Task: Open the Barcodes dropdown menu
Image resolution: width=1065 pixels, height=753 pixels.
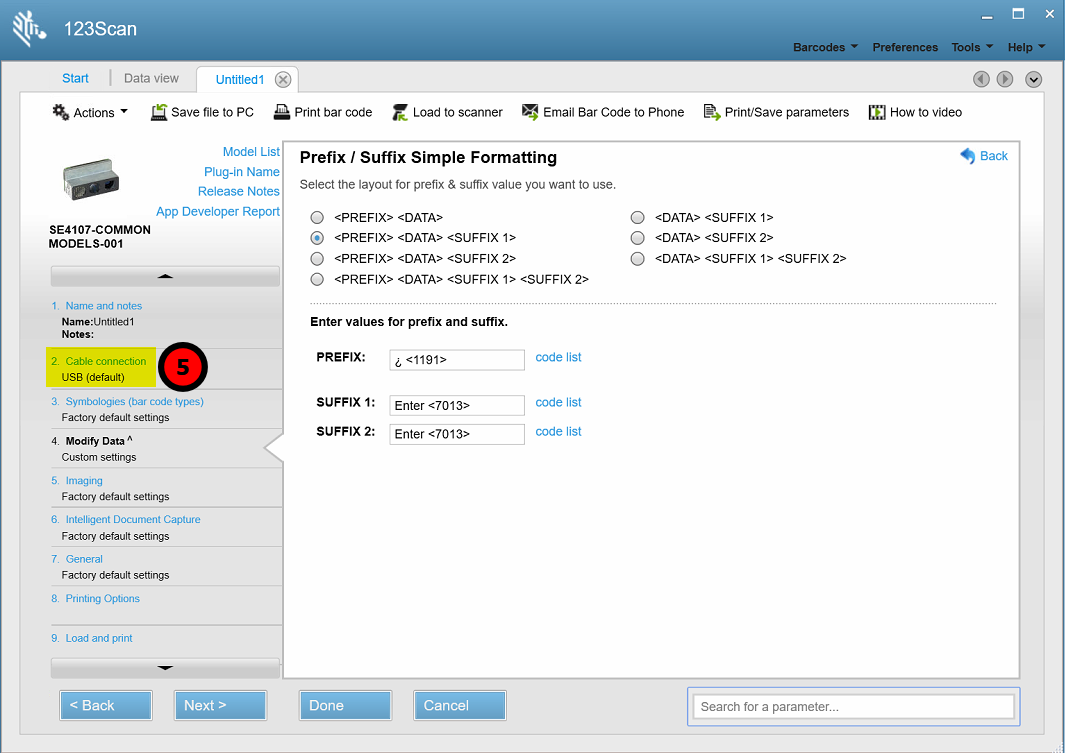Action: pyautogui.click(x=825, y=47)
